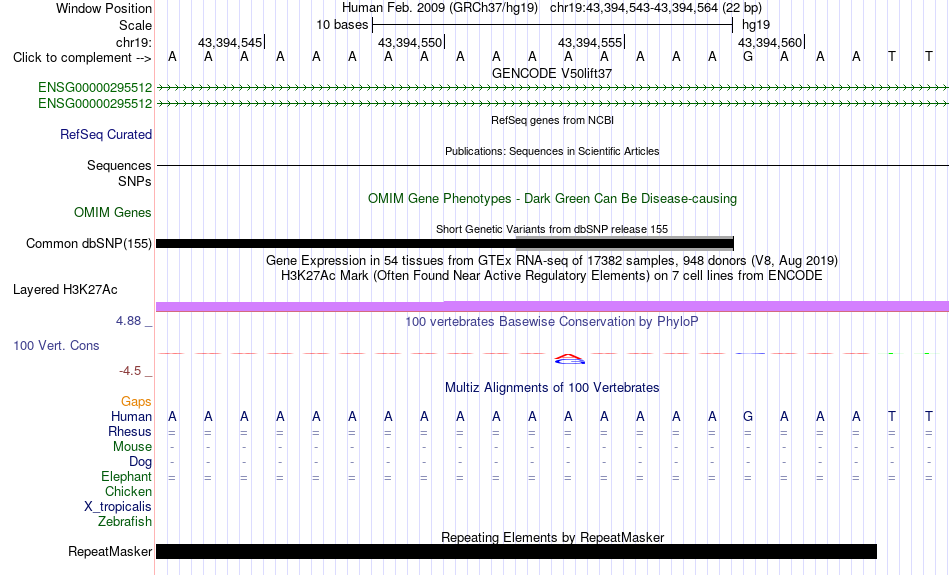Click position marker 43,394,560
Viewport: 950px width, 575px height.
[769, 42]
